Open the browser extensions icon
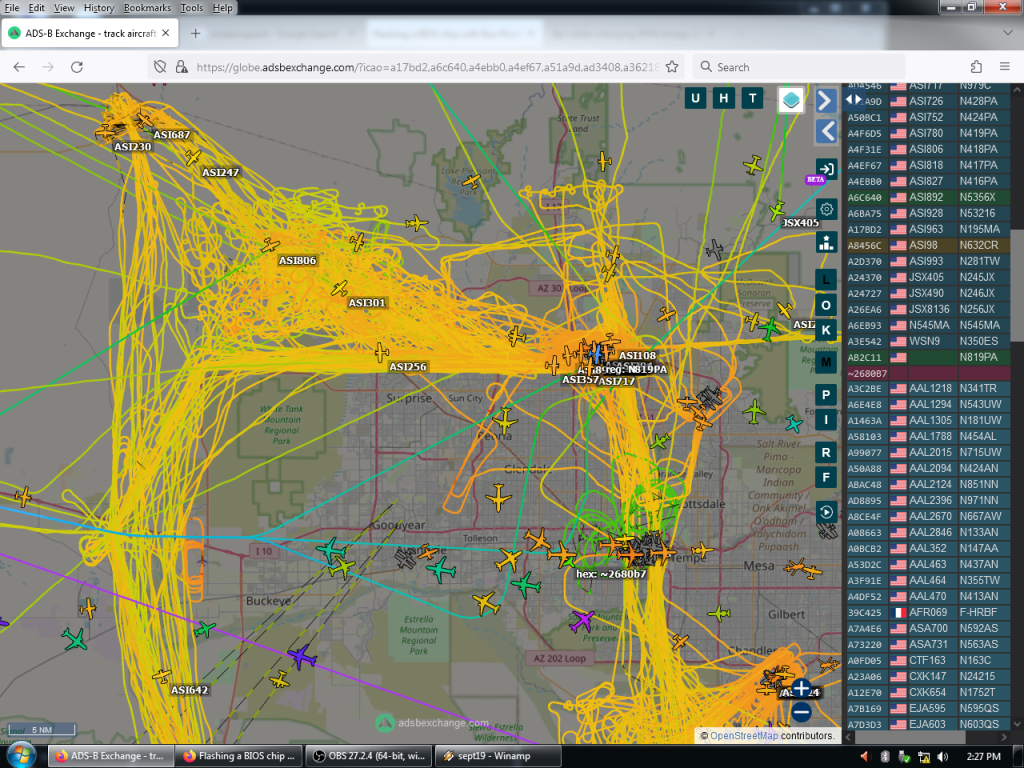The height and width of the screenshot is (768, 1024). [x=976, y=67]
